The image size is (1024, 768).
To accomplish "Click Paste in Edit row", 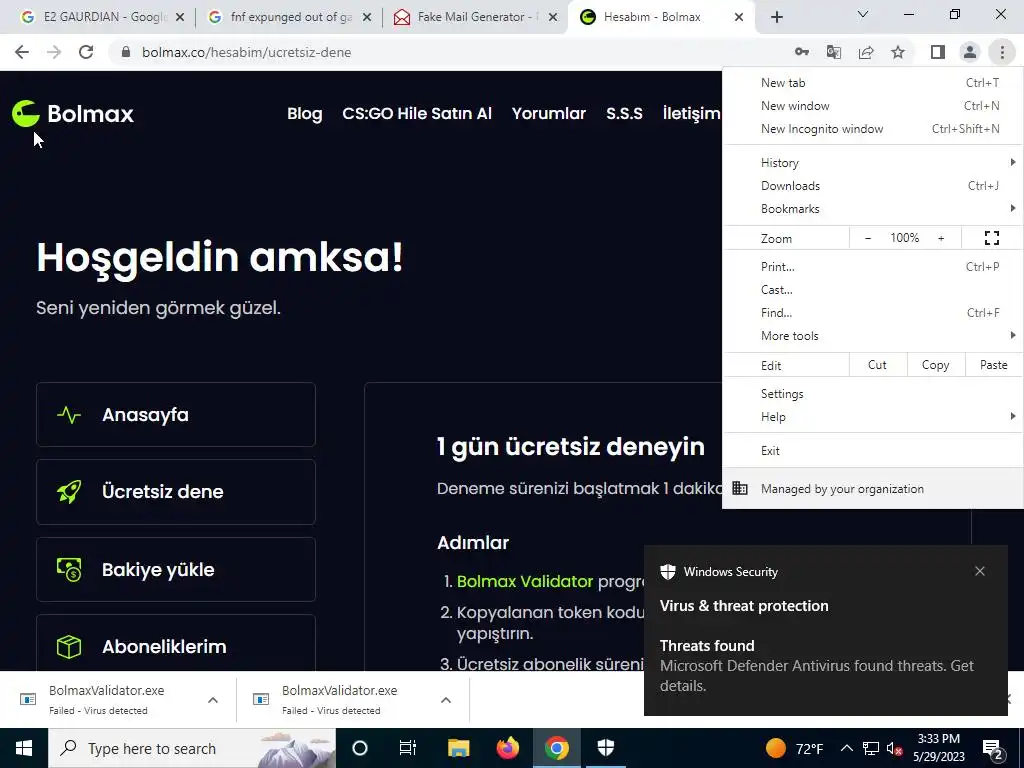I will click(x=994, y=365).
